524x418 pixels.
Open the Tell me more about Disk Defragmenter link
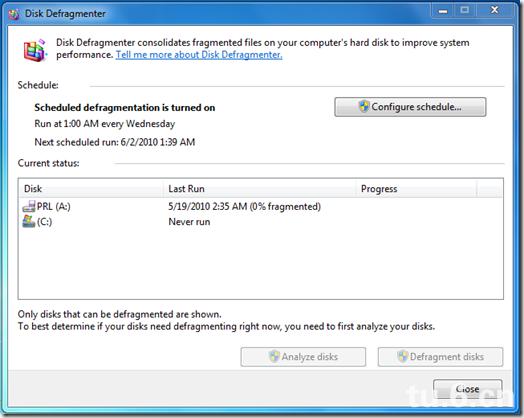tap(199, 55)
